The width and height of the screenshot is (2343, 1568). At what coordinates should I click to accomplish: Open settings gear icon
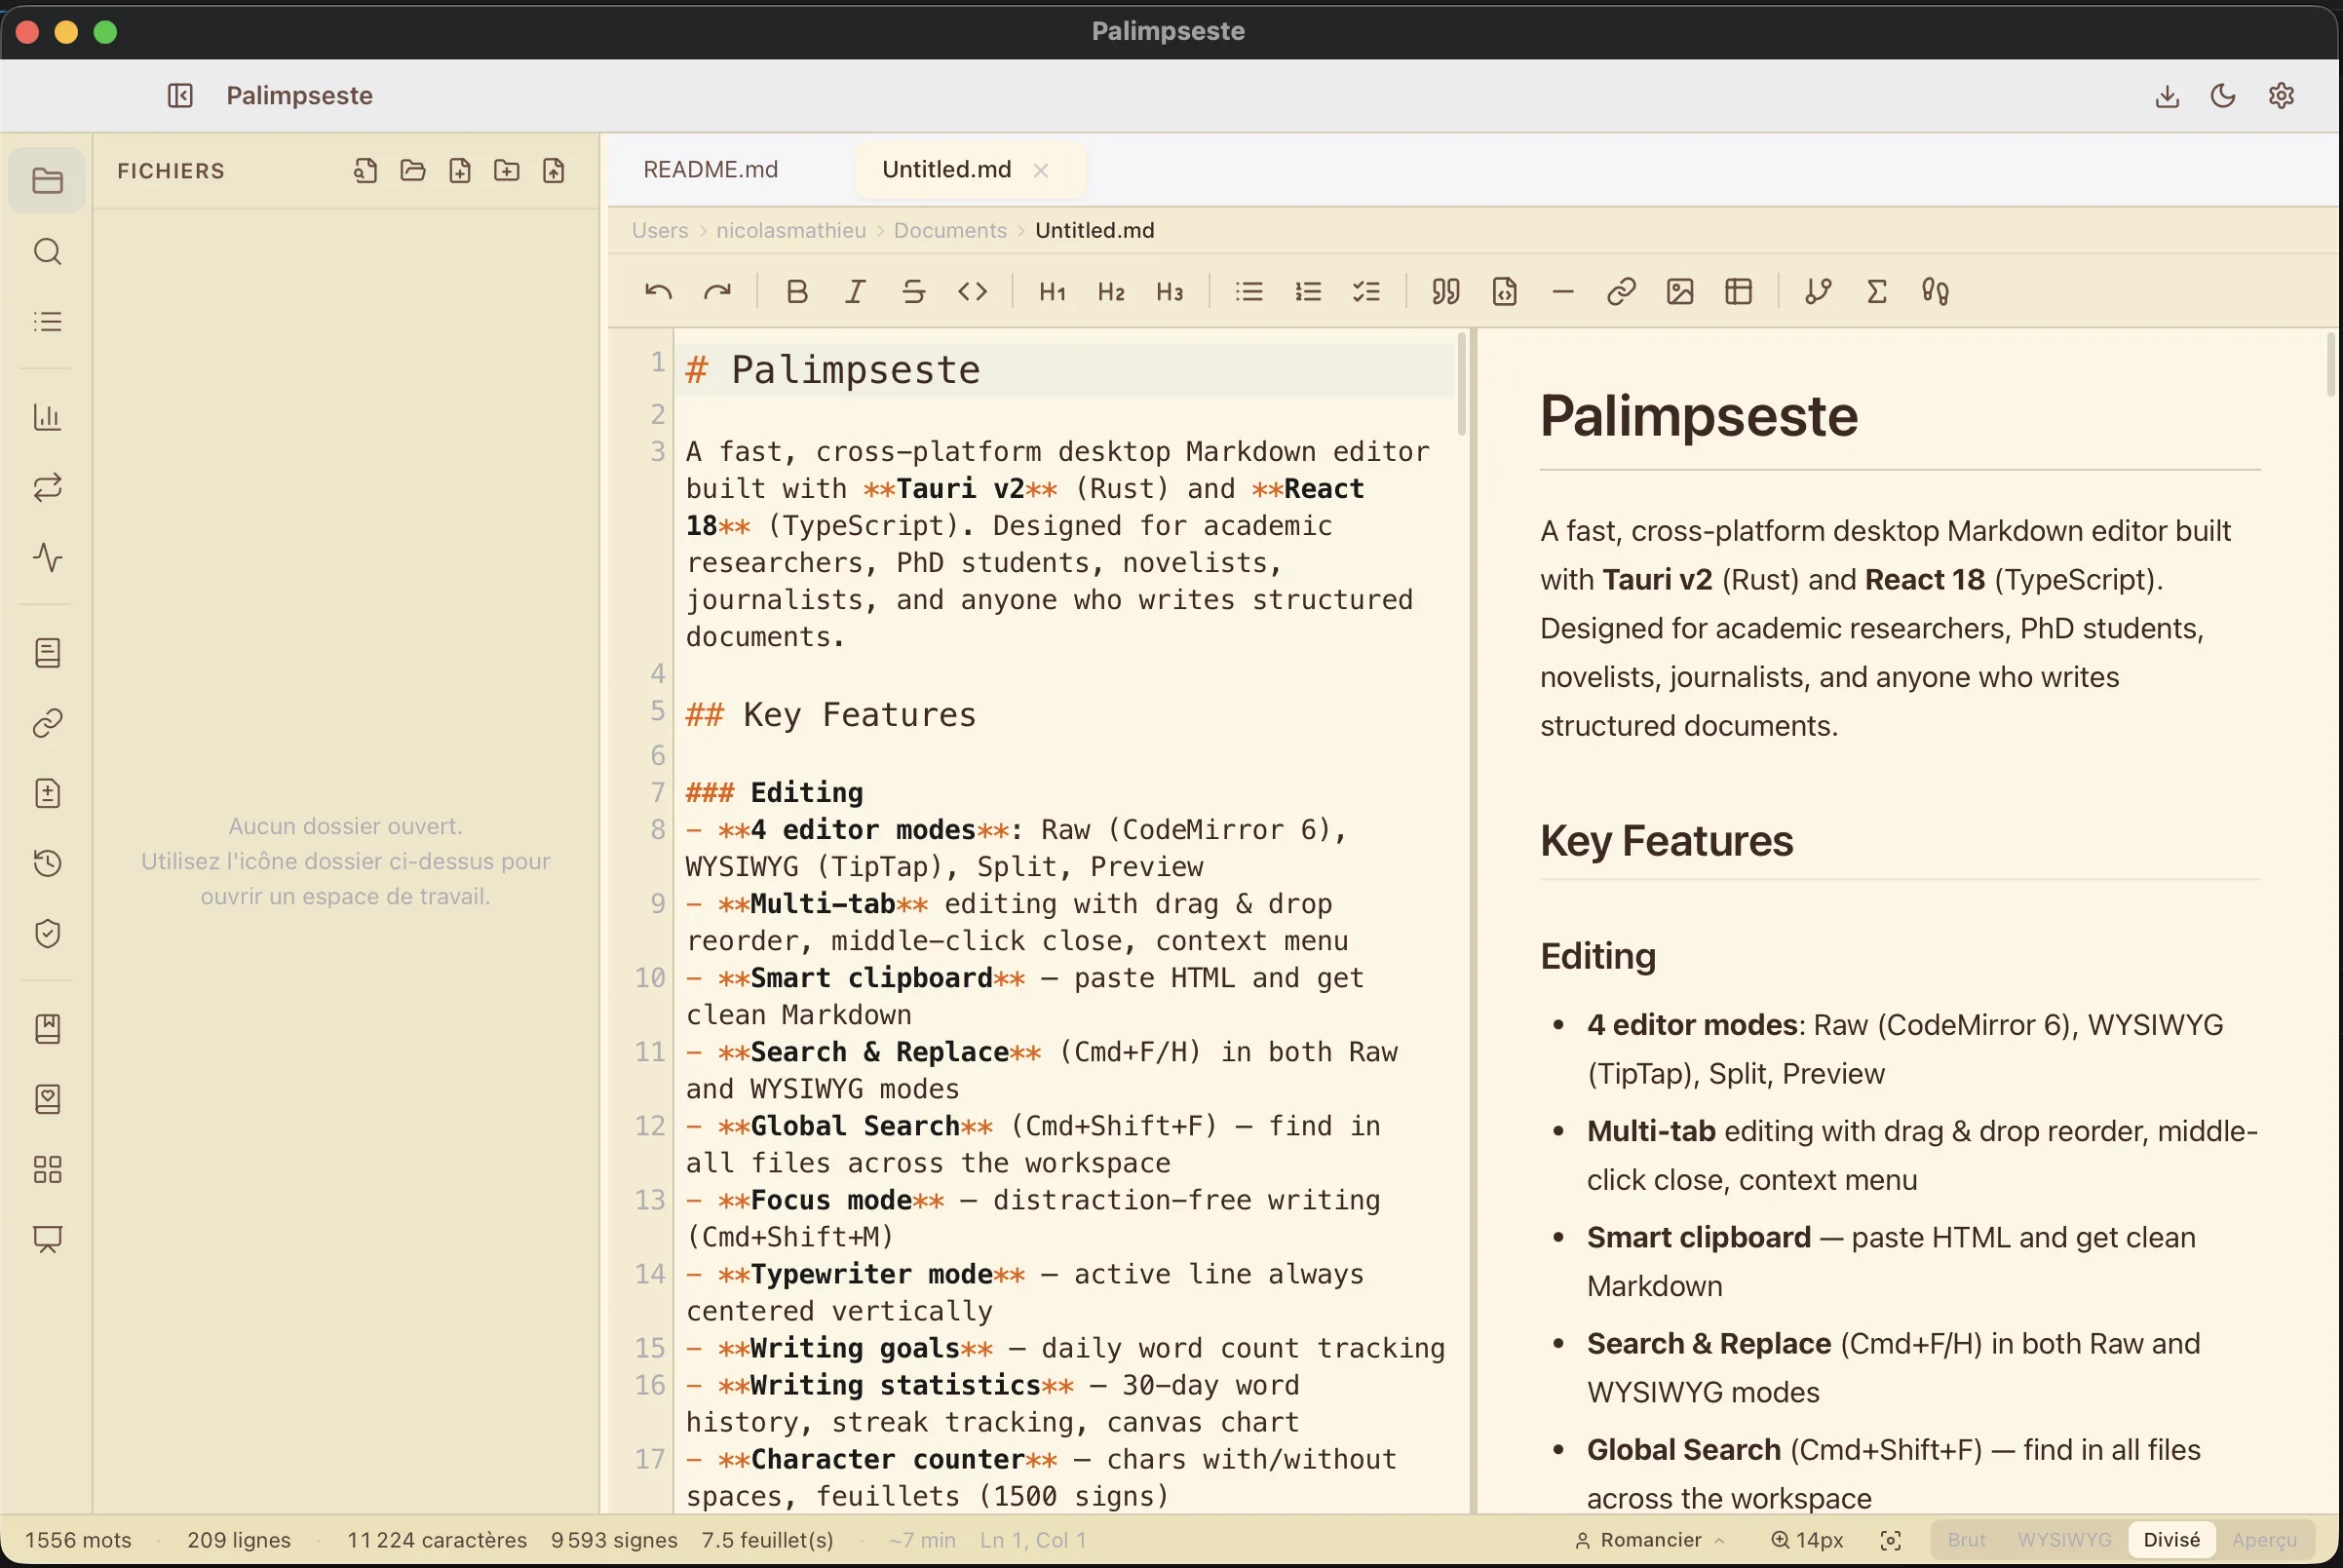[x=2281, y=96]
